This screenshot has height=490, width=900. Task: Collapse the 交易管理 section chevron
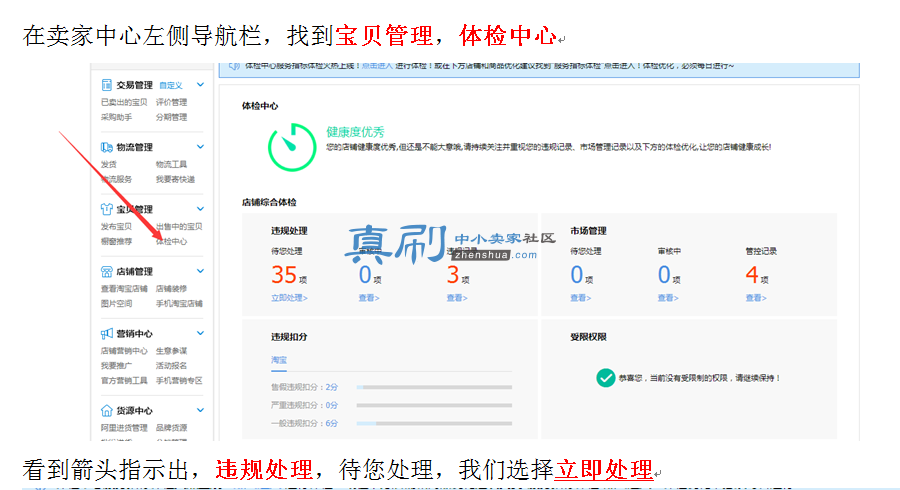point(200,84)
